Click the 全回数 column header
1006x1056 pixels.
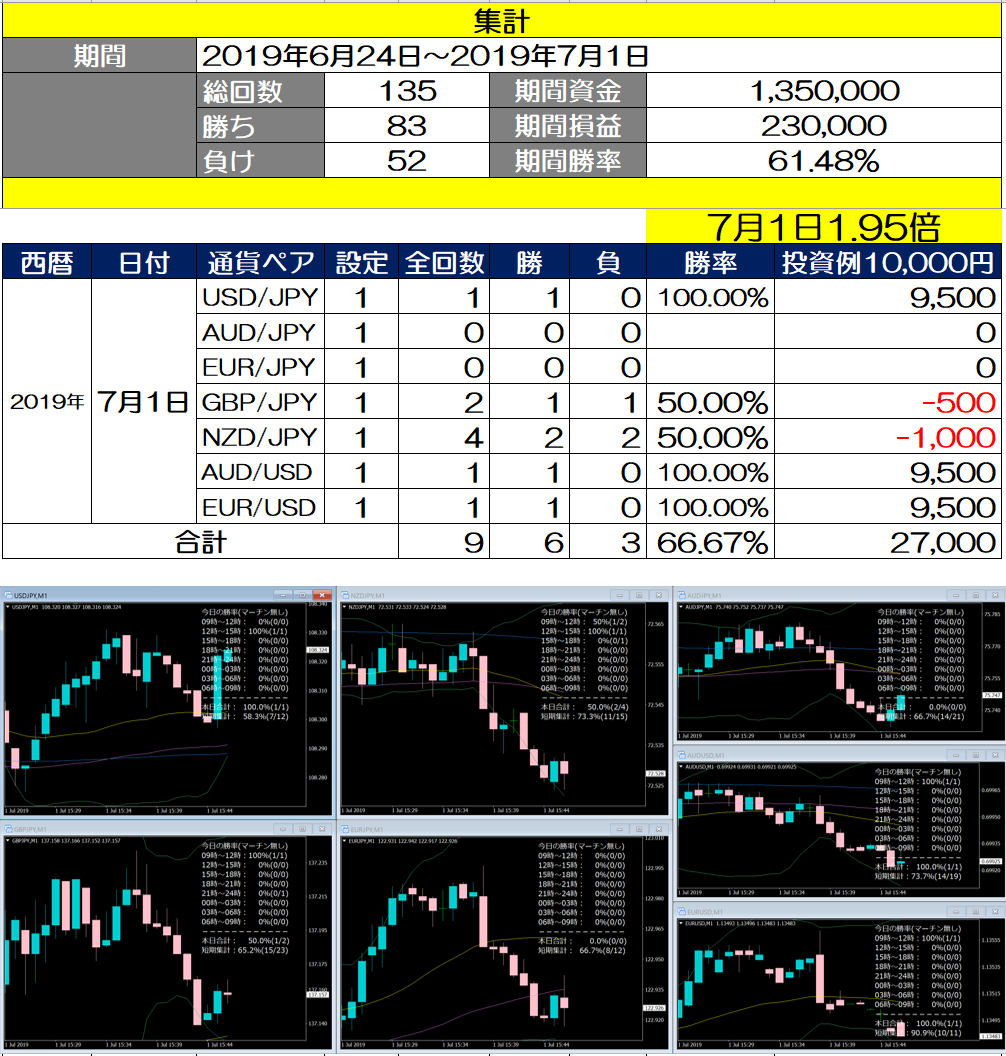pos(444,262)
